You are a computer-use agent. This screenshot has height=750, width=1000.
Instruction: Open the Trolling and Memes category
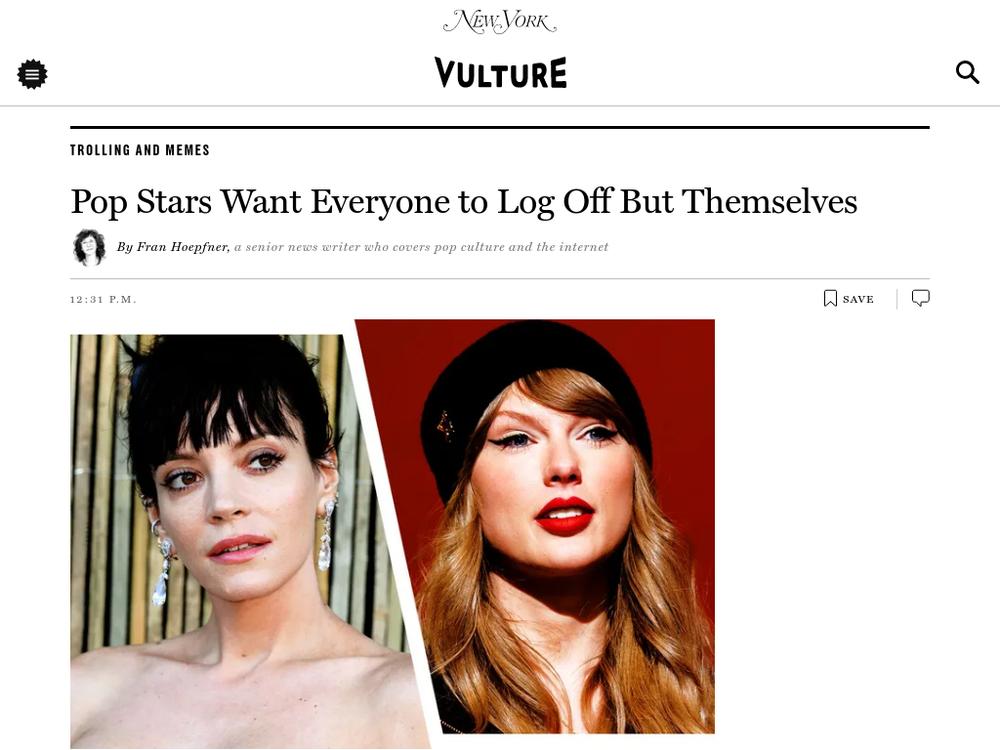(x=140, y=150)
